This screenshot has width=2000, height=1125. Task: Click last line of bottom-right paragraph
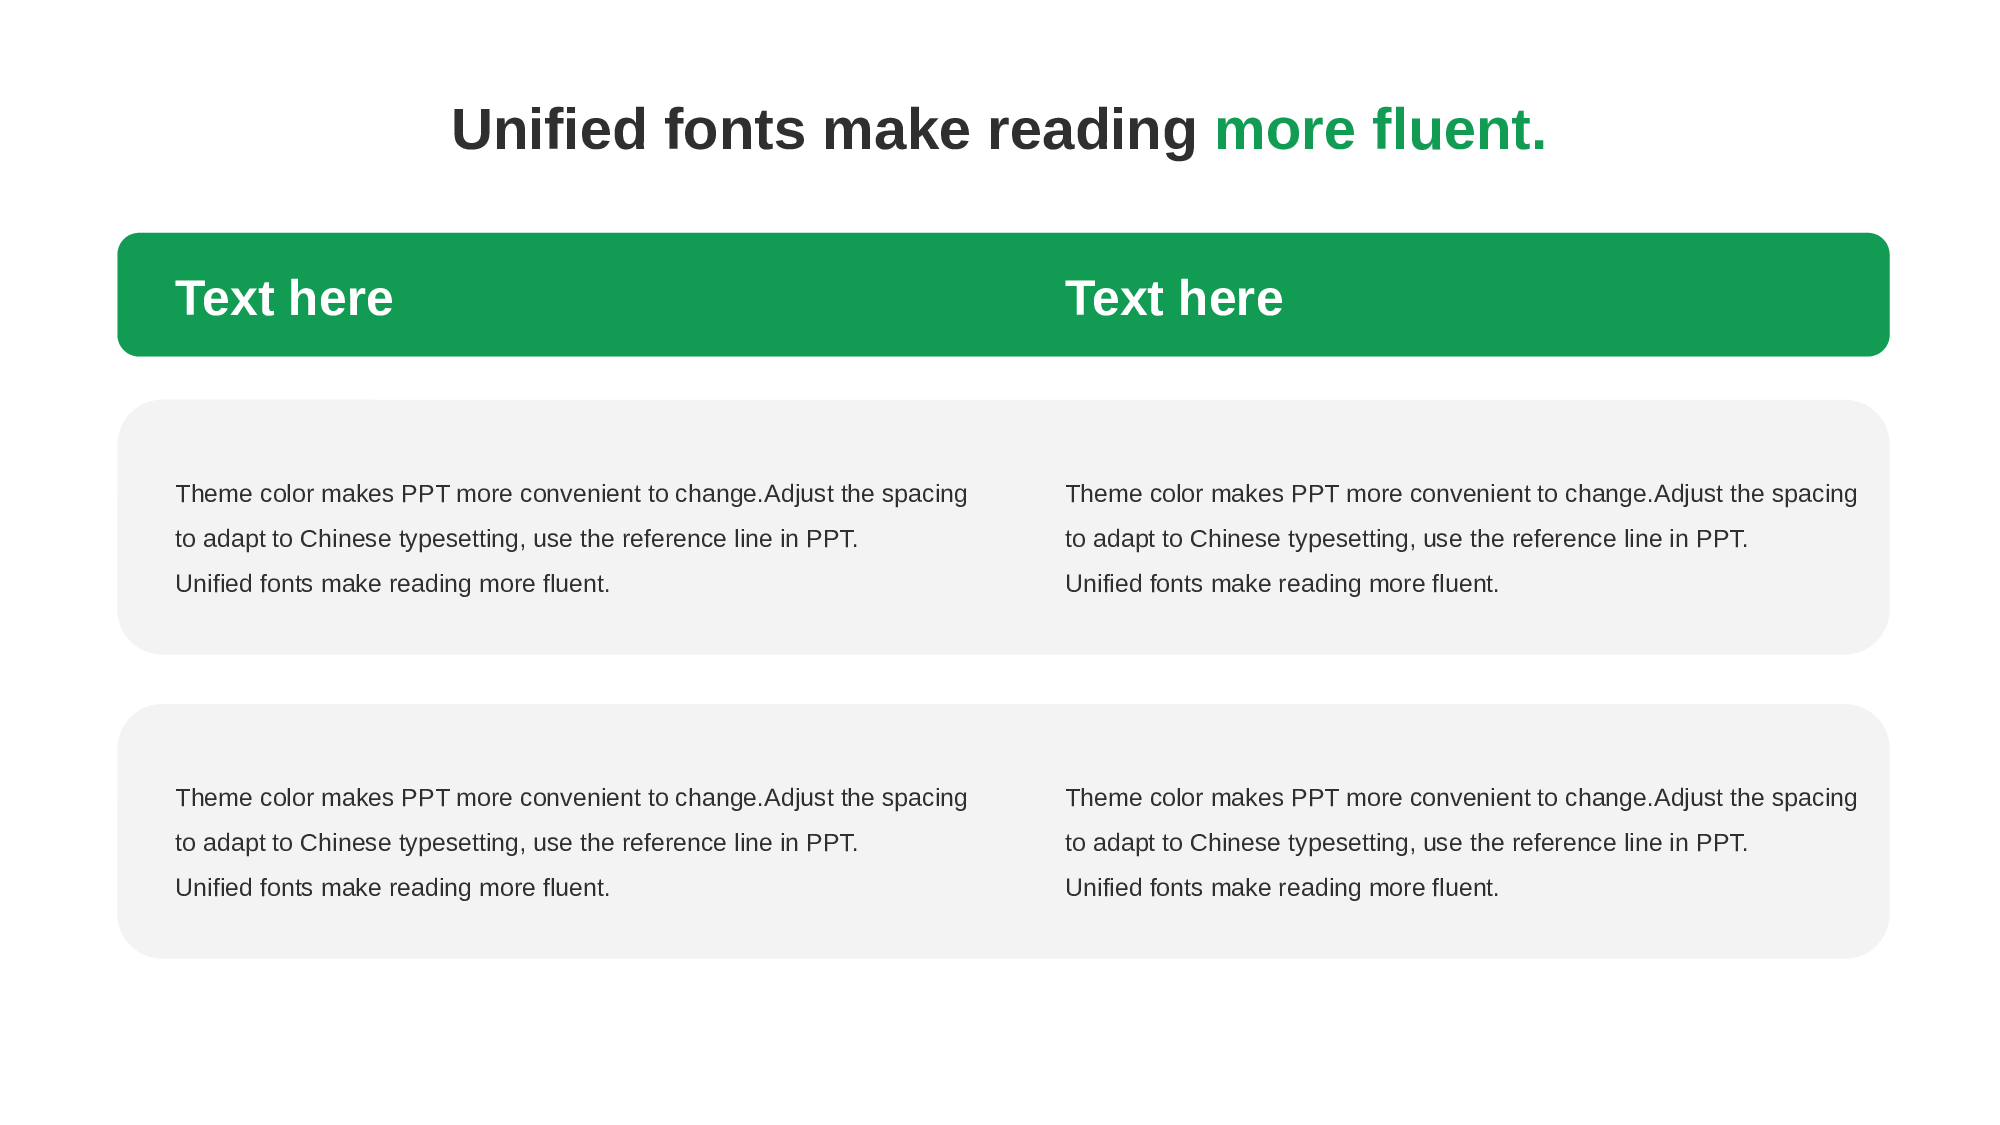[1281, 888]
